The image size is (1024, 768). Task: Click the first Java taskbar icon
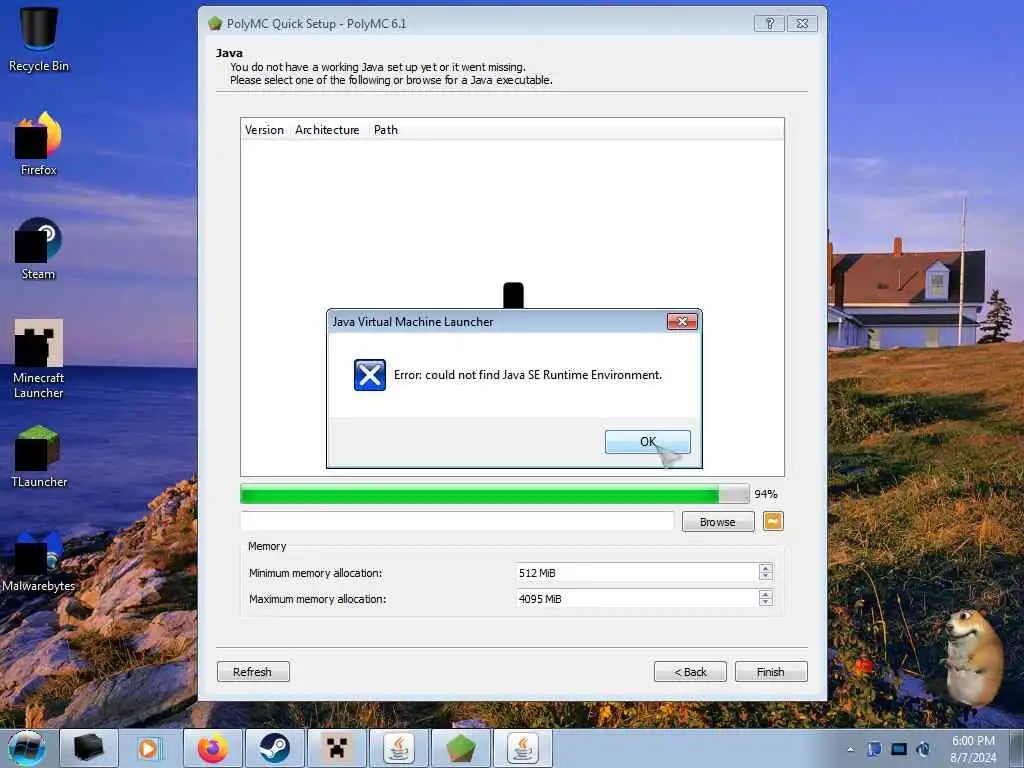tap(399, 748)
